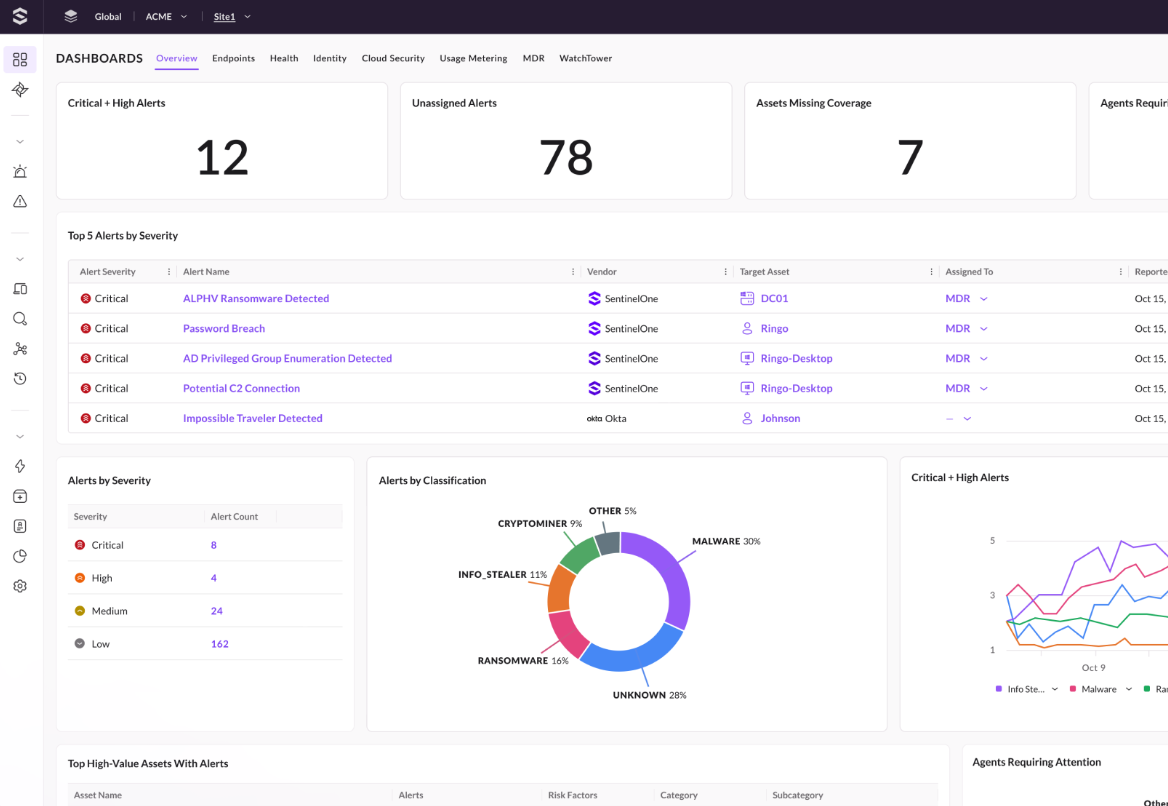
Task: Select the Malware legend swatch under the trend chart
Action: click(x=1073, y=688)
